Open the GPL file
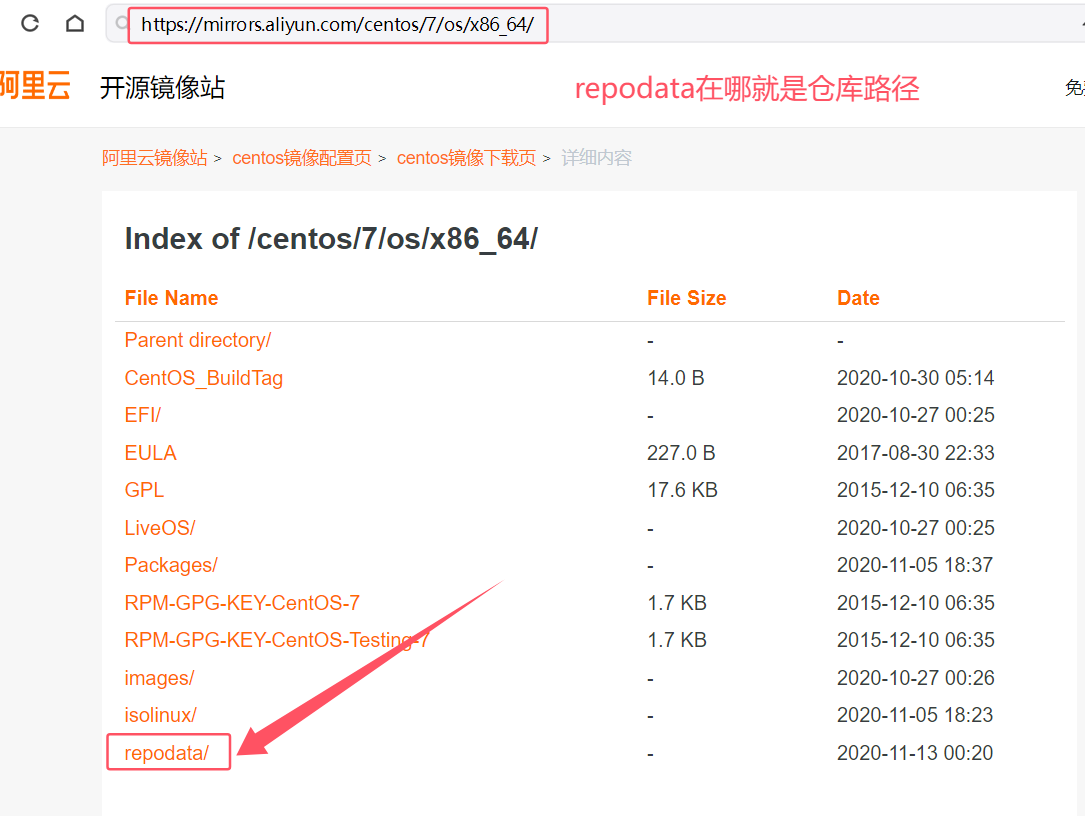 coord(144,490)
